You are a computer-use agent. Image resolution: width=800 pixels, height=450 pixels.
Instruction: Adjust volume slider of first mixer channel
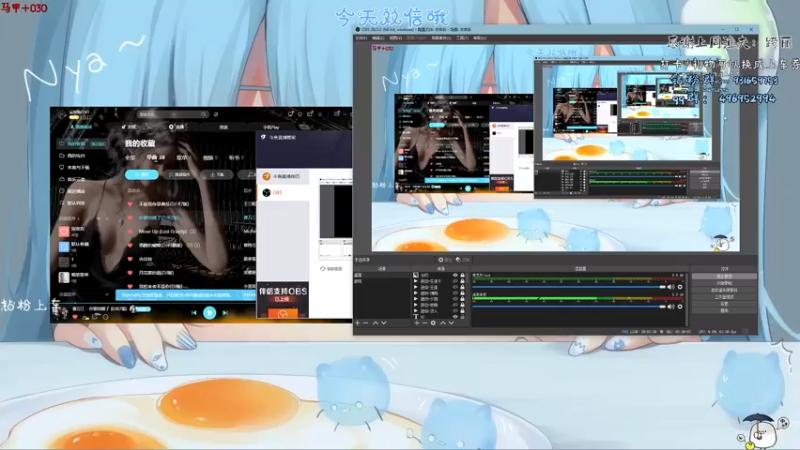click(569, 287)
